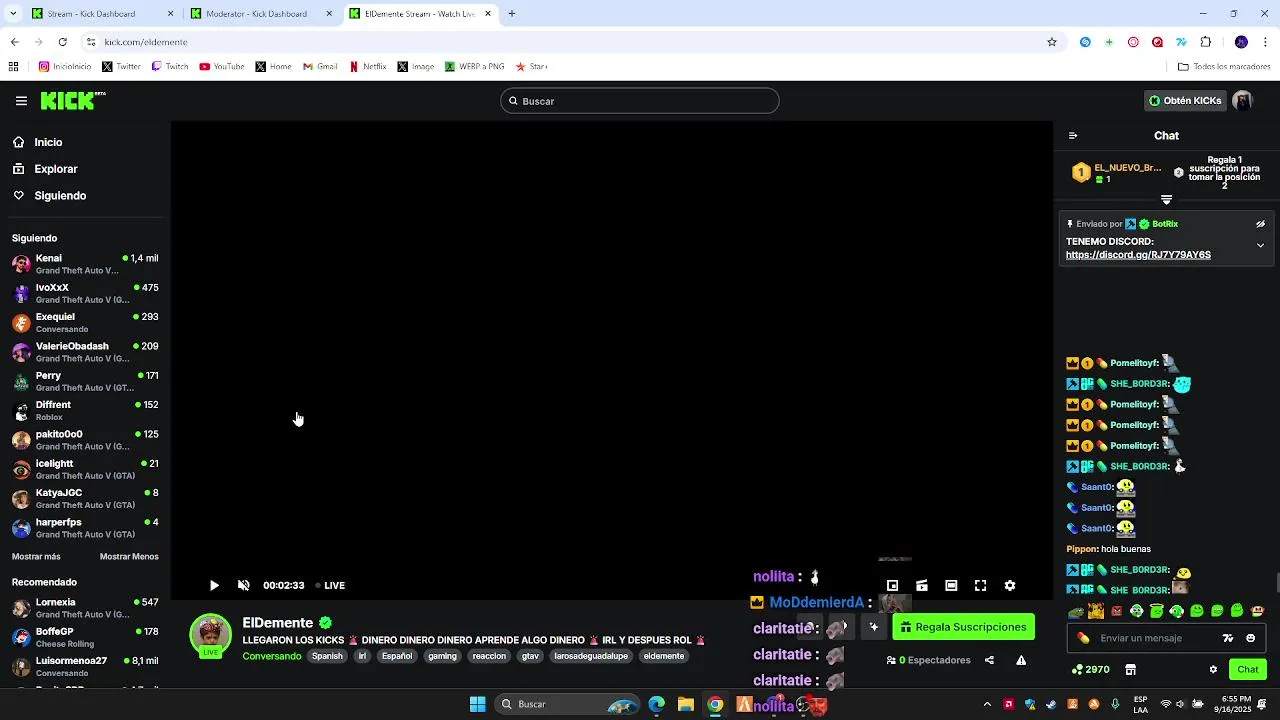
Task: Open the Twitch bookmark
Action: click(170, 67)
